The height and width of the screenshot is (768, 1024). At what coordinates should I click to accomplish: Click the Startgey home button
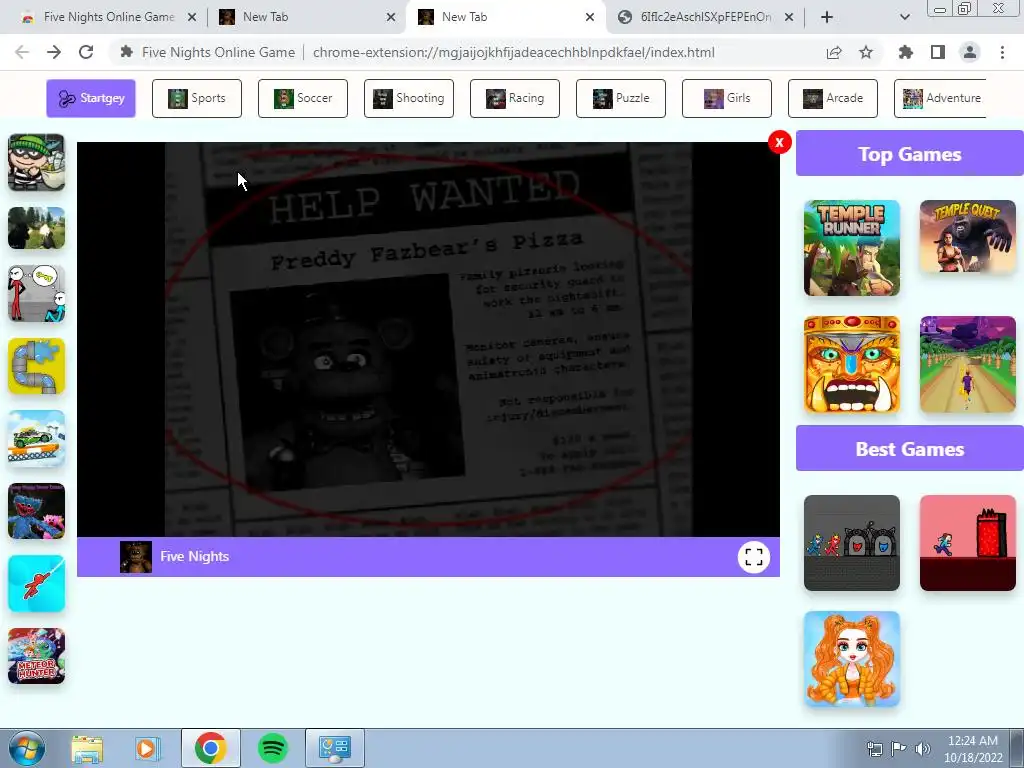click(91, 98)
